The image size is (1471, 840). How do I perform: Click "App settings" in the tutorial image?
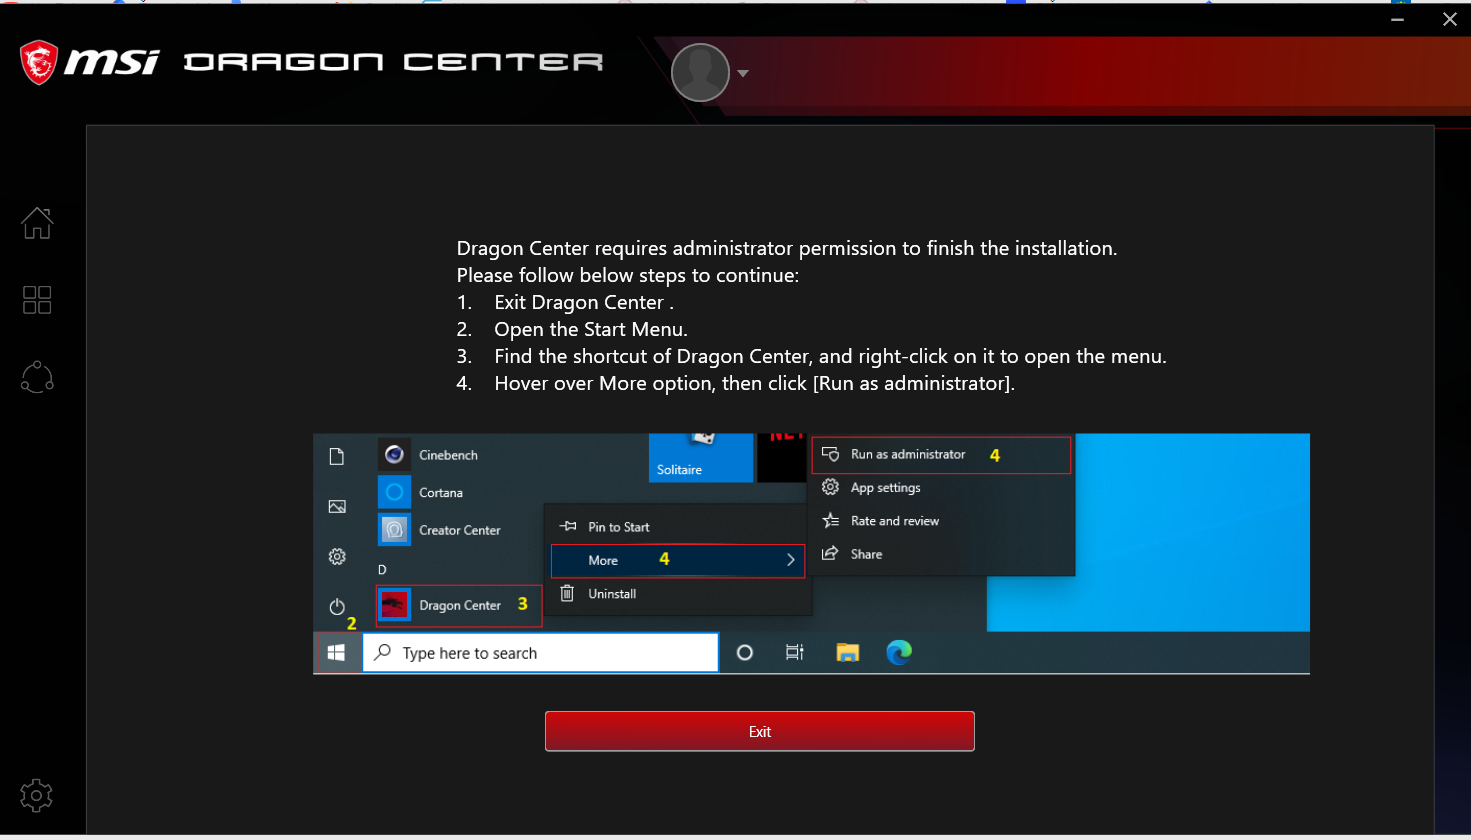point(885,487)
